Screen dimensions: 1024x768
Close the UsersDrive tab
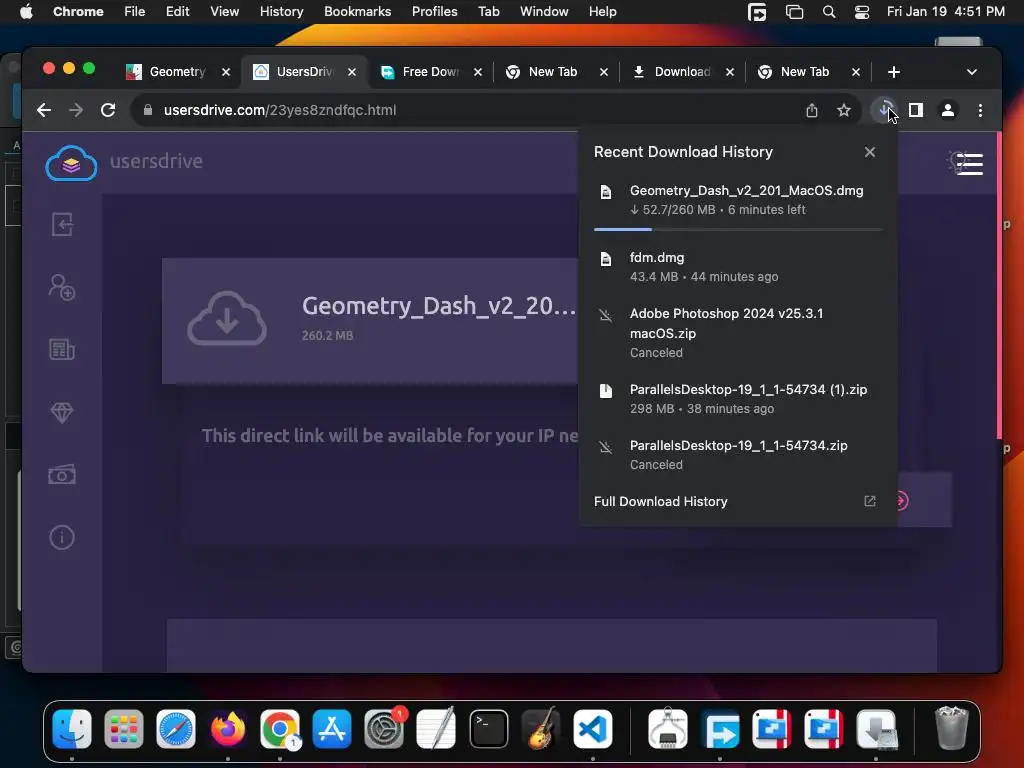click(352, 72)
